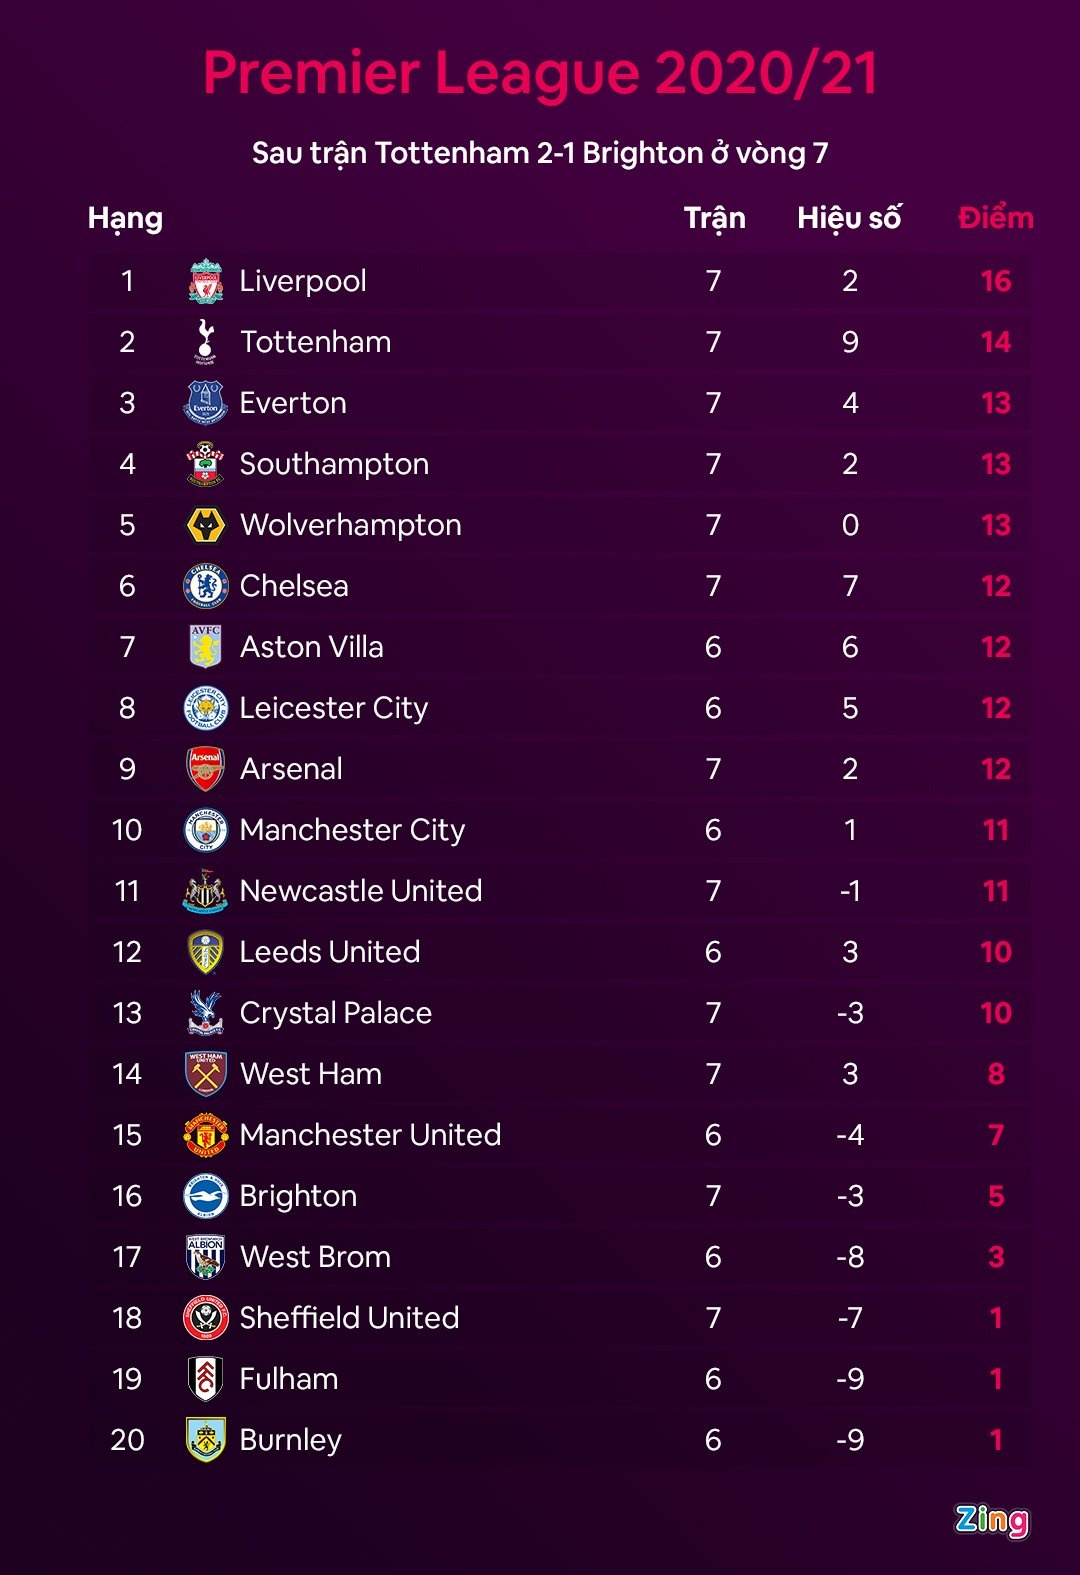This screenshot has height=1575, width=1080.
Task: Click the Burnley club crest
Action: [206, 1440]
